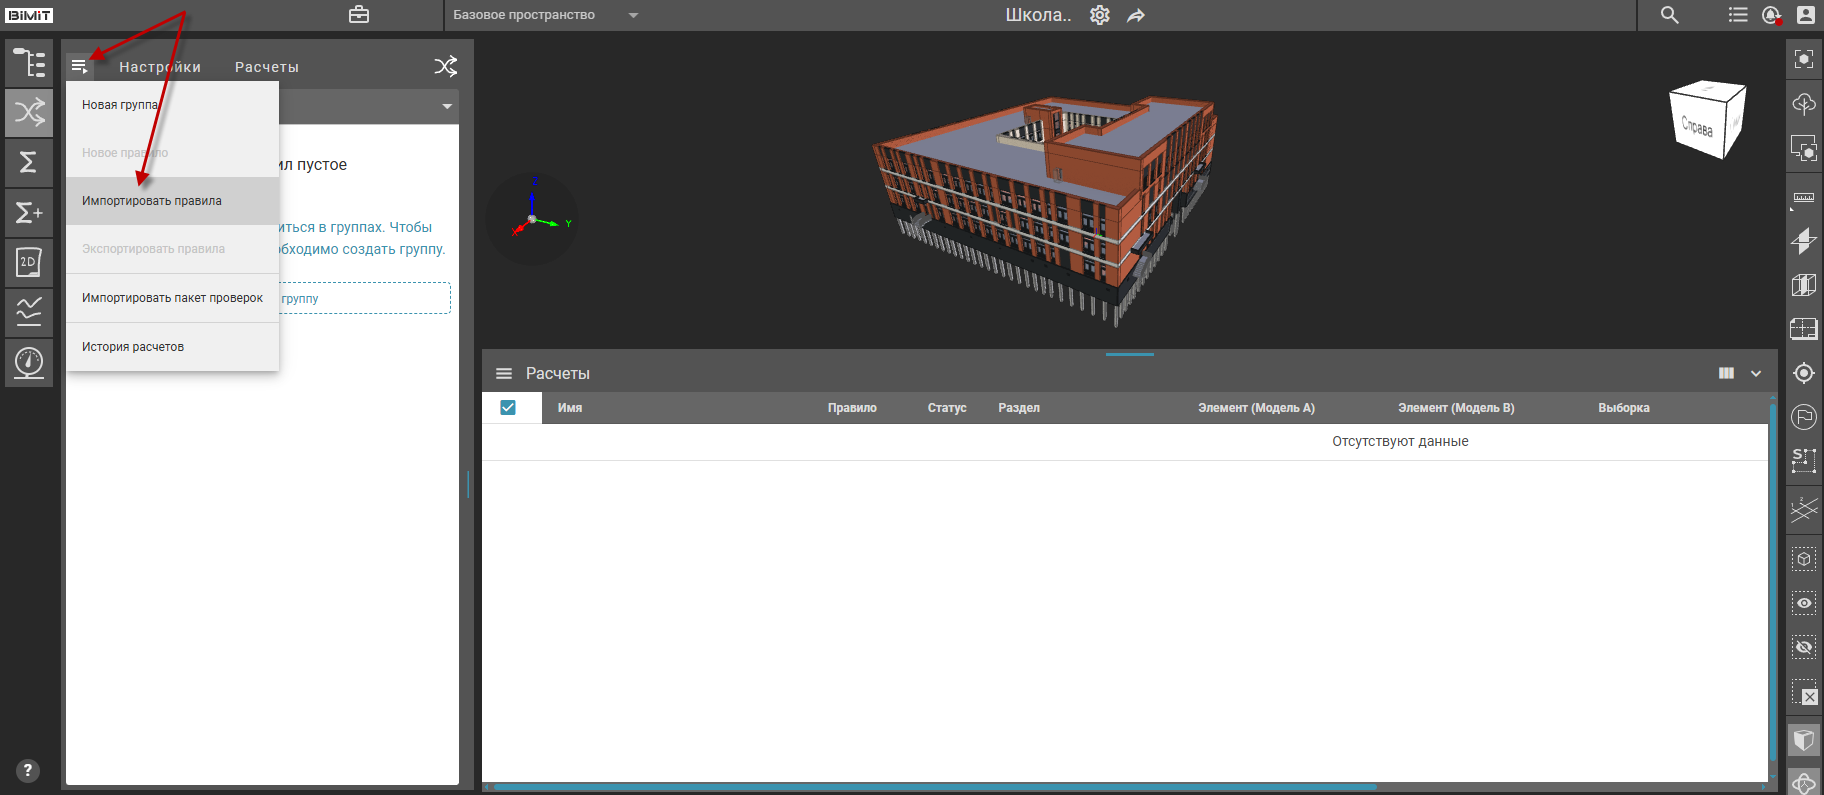
Task: Toggle the select-all checkbox in Расчеты table
Action: pyautogui.click(x=508, y=407)
